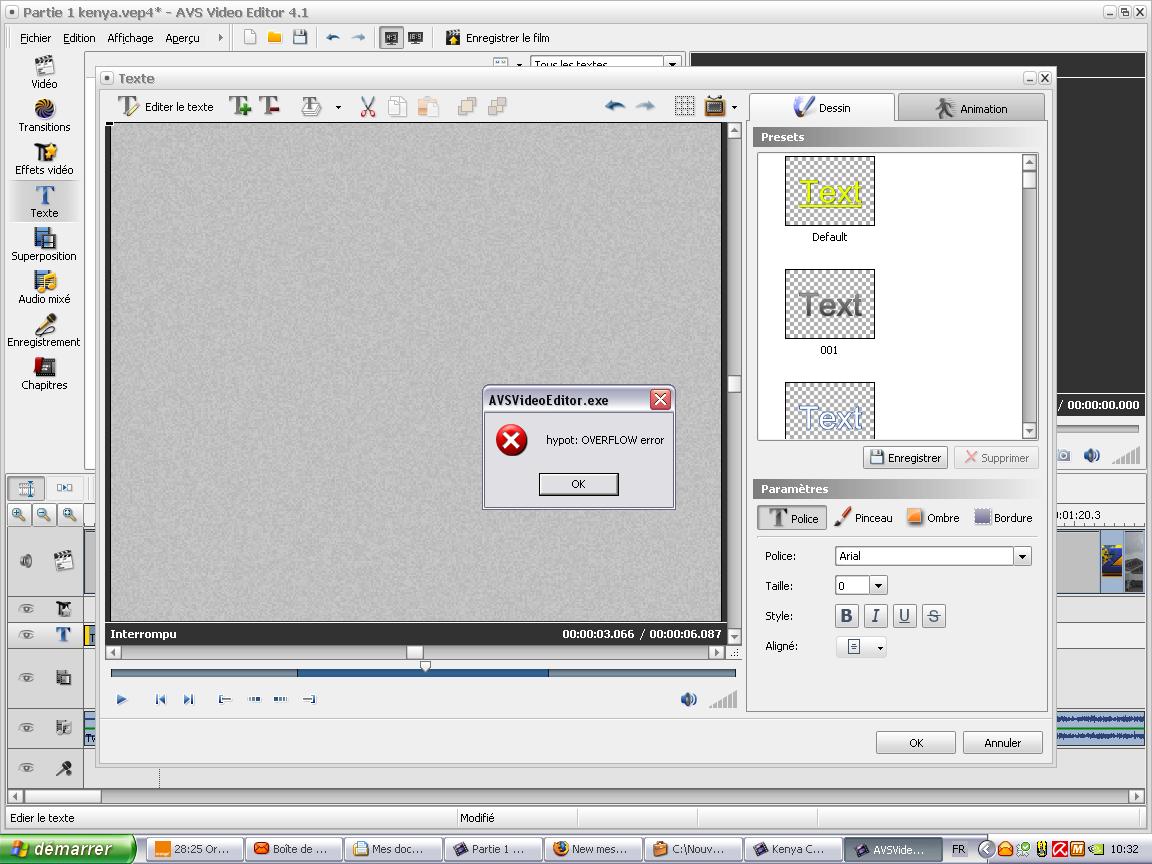Image resolution: width=1152 pixels, height=864 pixels.
Task: Dismiss the overflow error with OK
Action: tap(578, 484)
